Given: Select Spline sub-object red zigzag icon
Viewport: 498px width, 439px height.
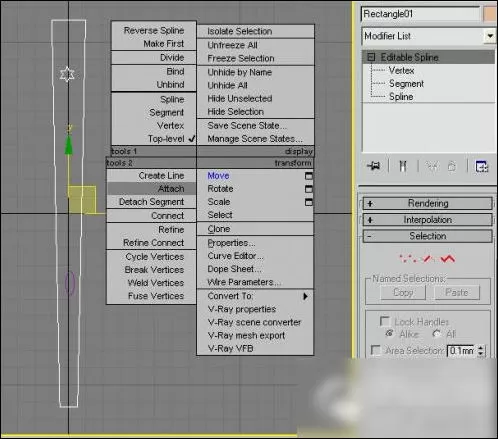Looking at the screenshot, I should tap(448, 258).
